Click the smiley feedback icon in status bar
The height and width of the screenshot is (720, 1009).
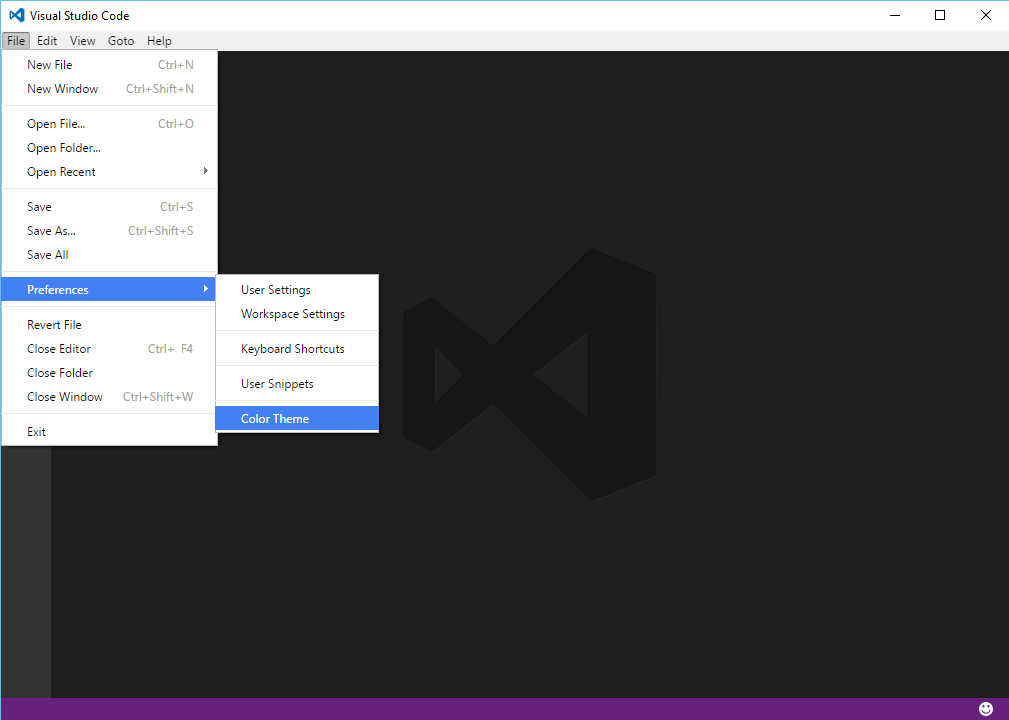click(985, 708)
